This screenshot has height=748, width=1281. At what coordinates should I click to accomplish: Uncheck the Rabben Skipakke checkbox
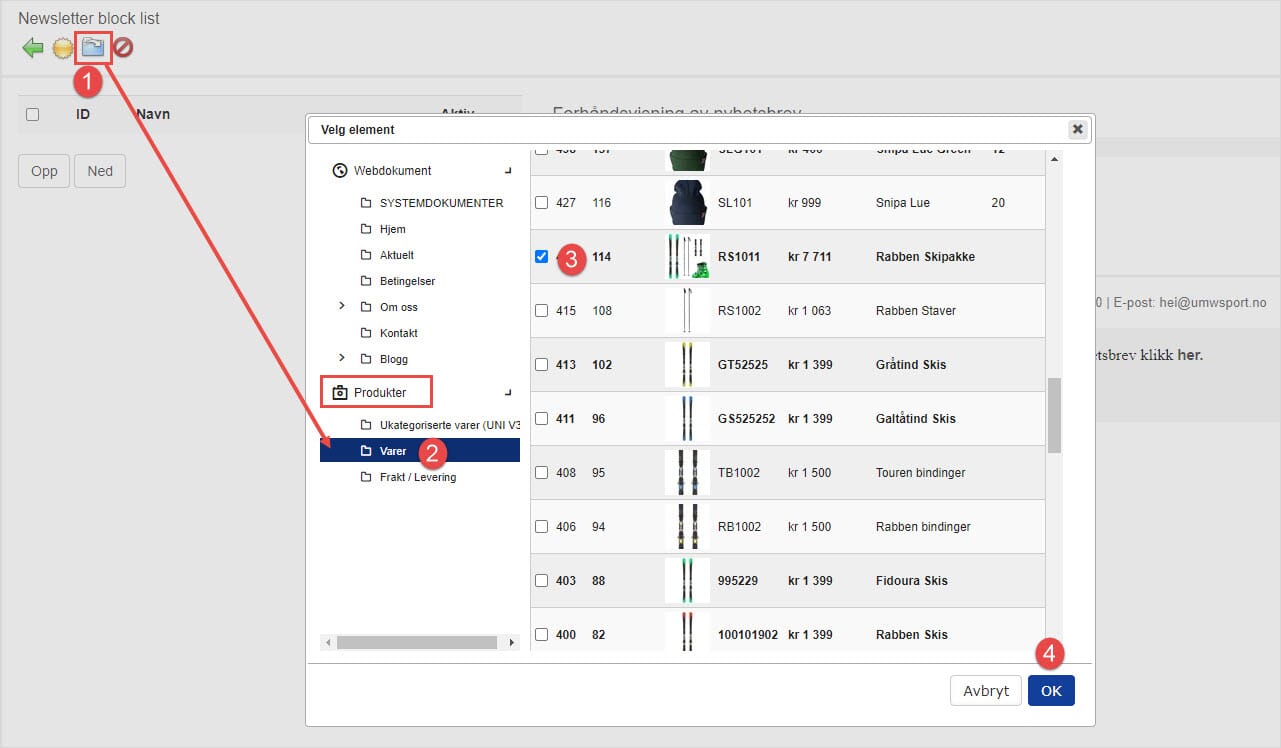[x=541, y=257]
